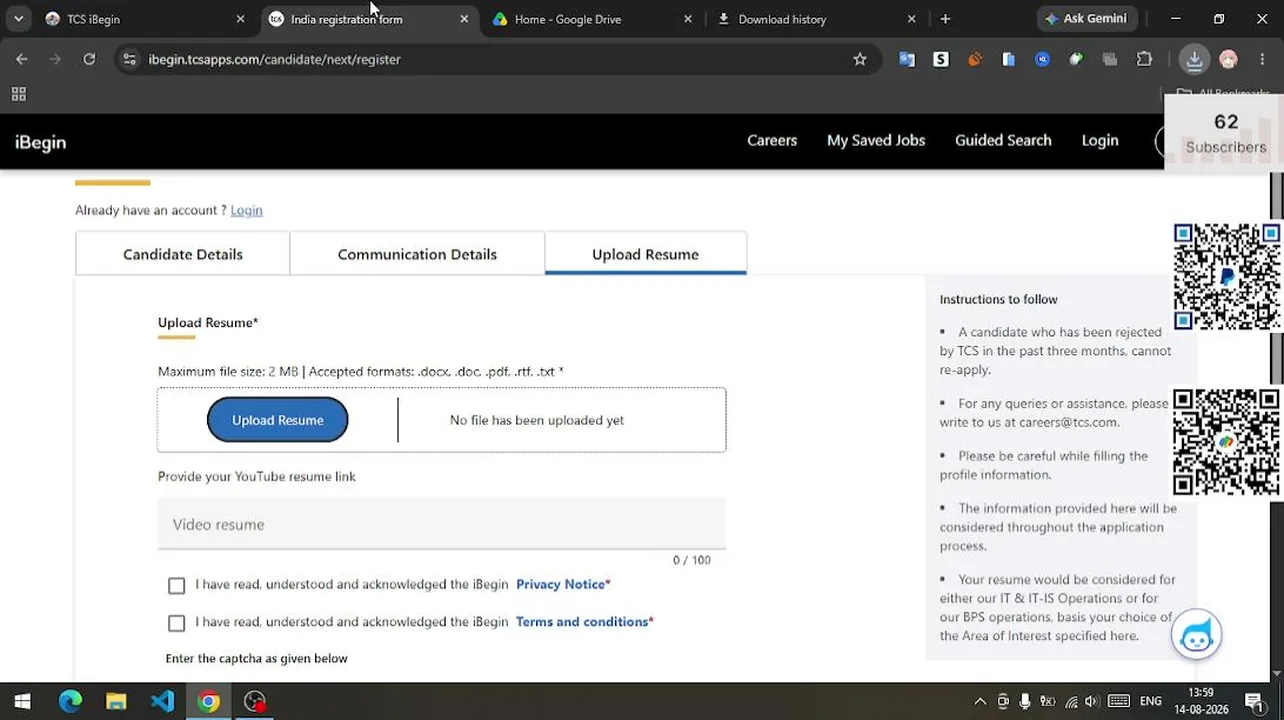
Task: Open the orange extension icon
Action: pos(975,59)
